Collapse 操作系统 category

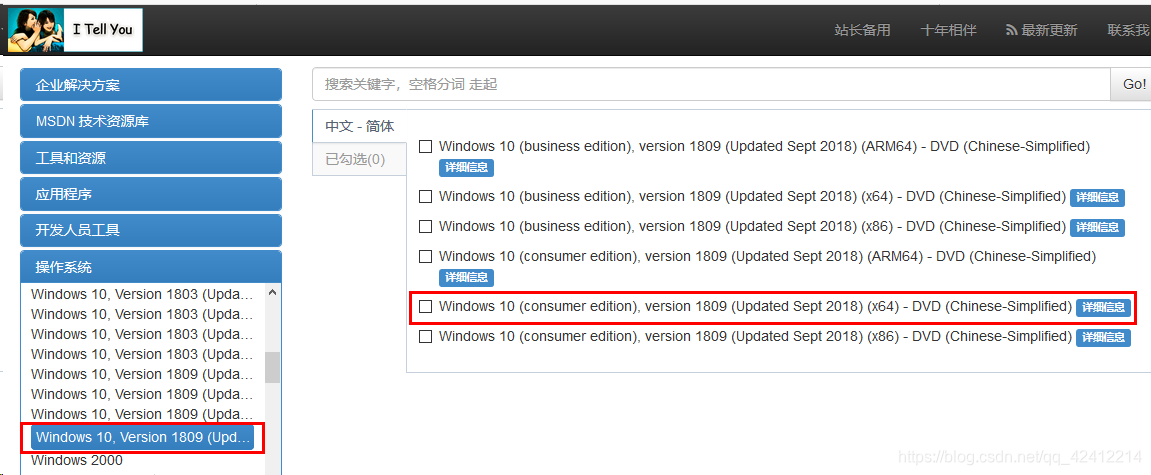point(150,267)
